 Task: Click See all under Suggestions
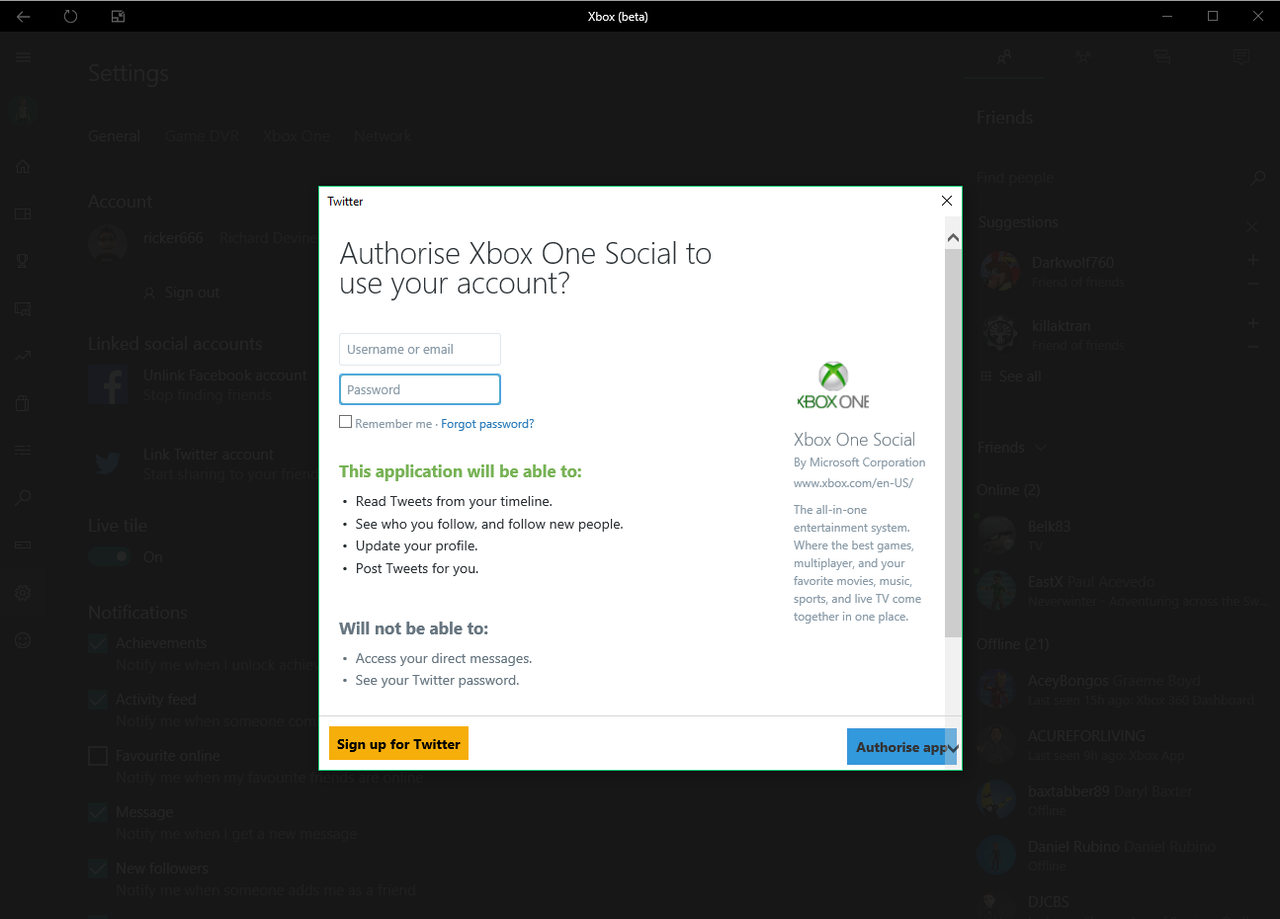pos(1010,376)
